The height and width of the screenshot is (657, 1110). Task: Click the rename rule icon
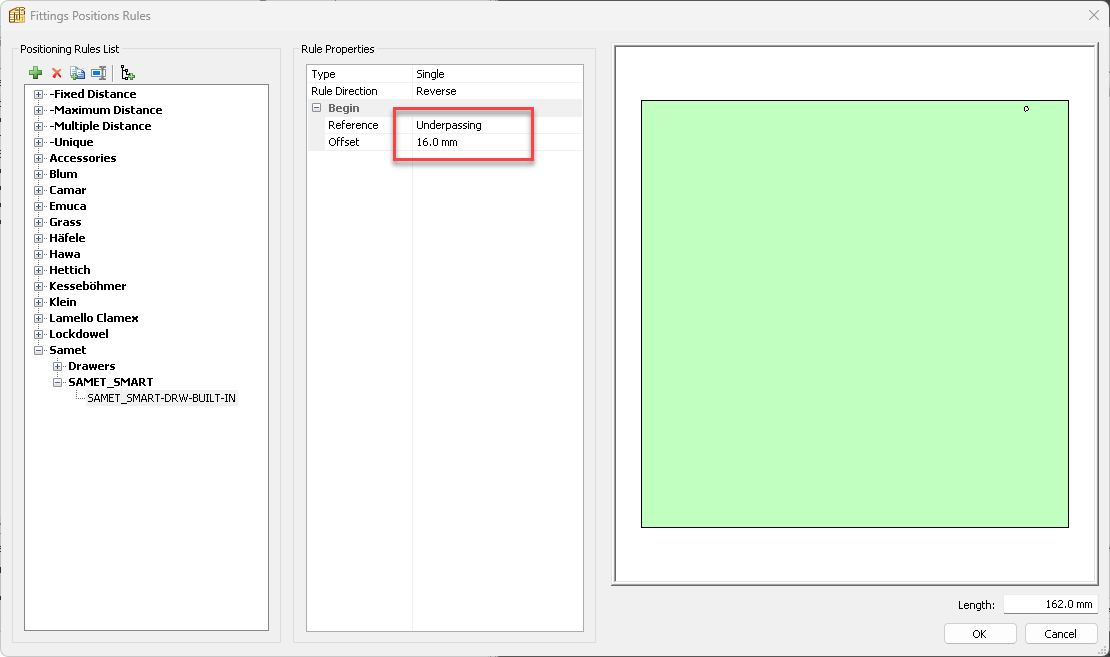coord(98,73)
